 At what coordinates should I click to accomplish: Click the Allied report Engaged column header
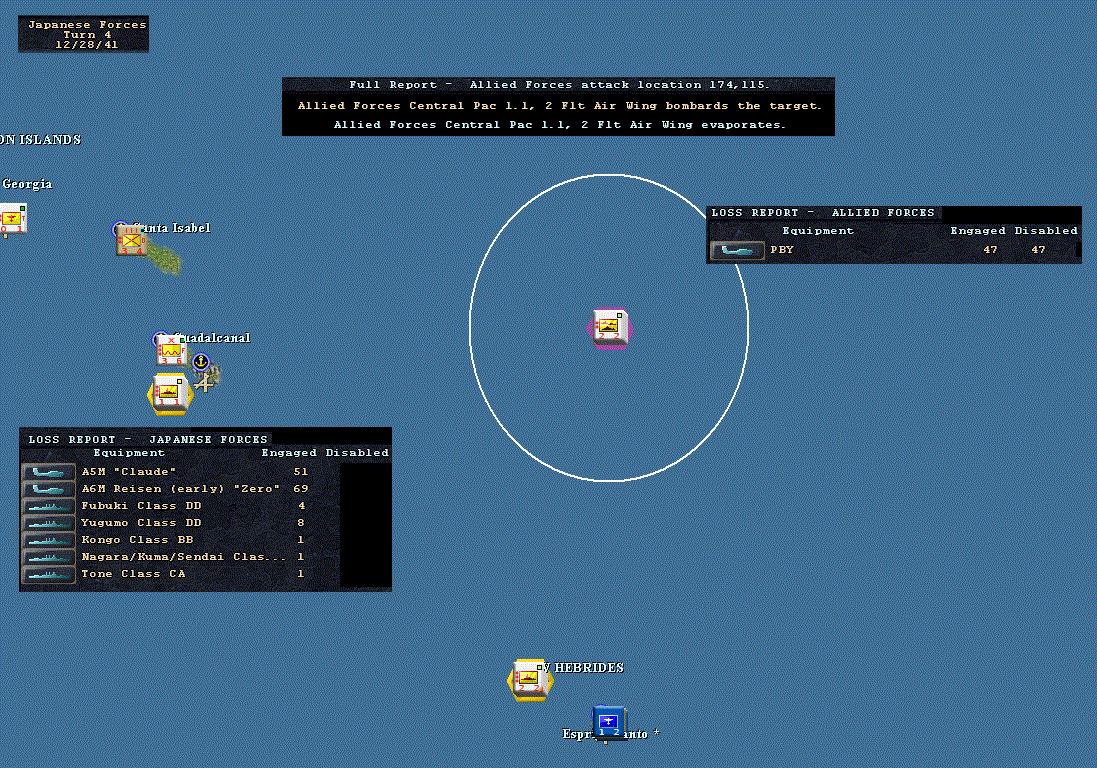(977, 231)
